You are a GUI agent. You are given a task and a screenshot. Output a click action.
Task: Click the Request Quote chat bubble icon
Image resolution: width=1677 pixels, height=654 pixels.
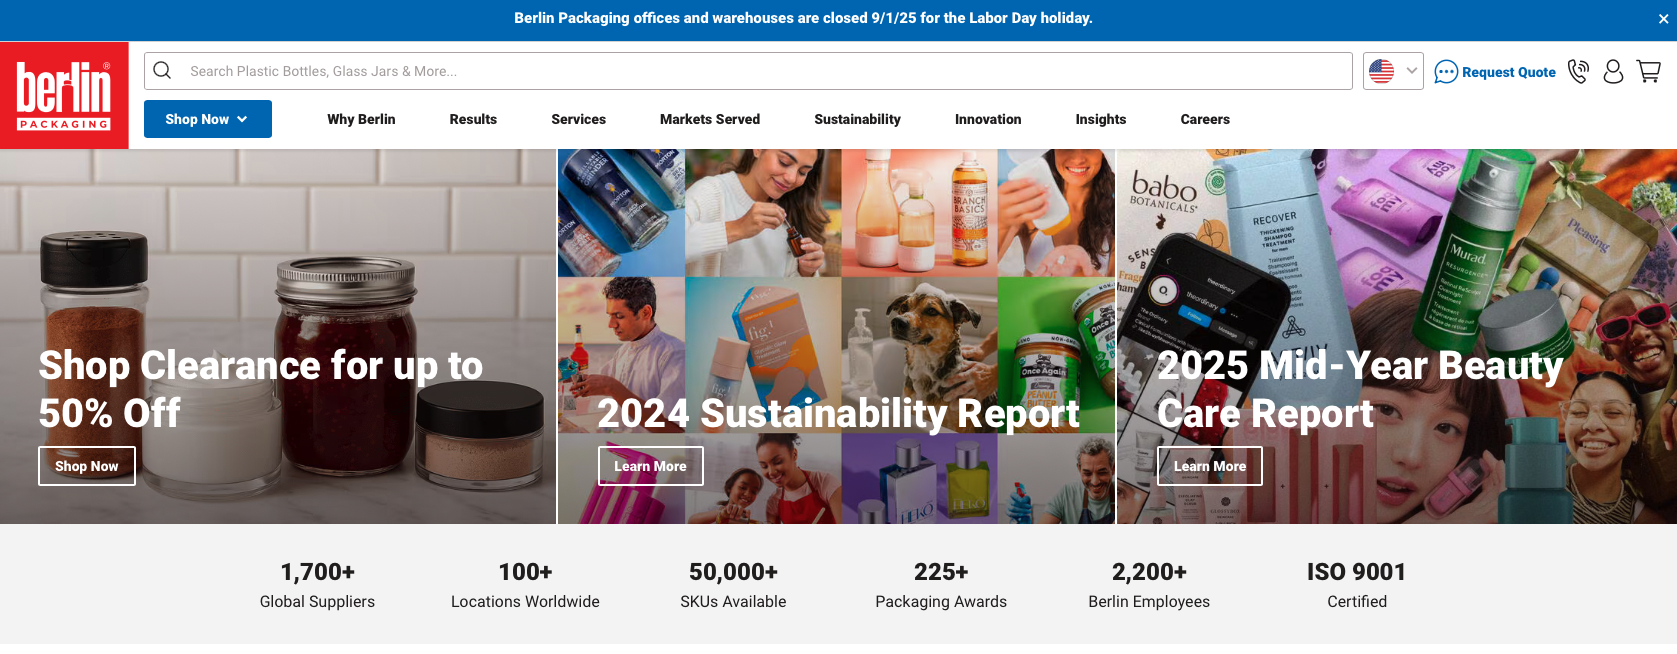tap(1446, 72)
